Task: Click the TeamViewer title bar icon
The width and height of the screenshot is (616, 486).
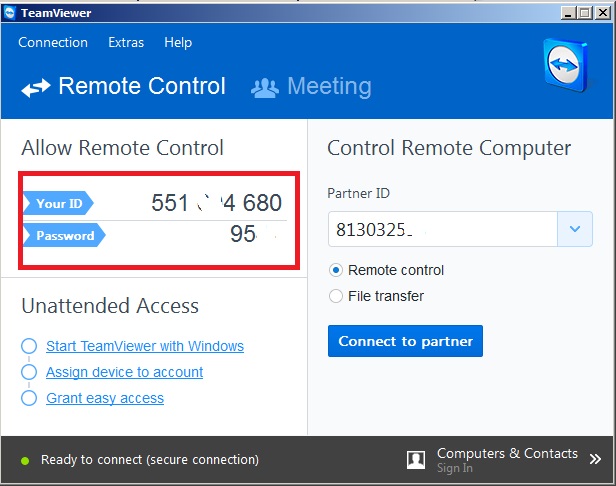Action: tap(9, 13)
